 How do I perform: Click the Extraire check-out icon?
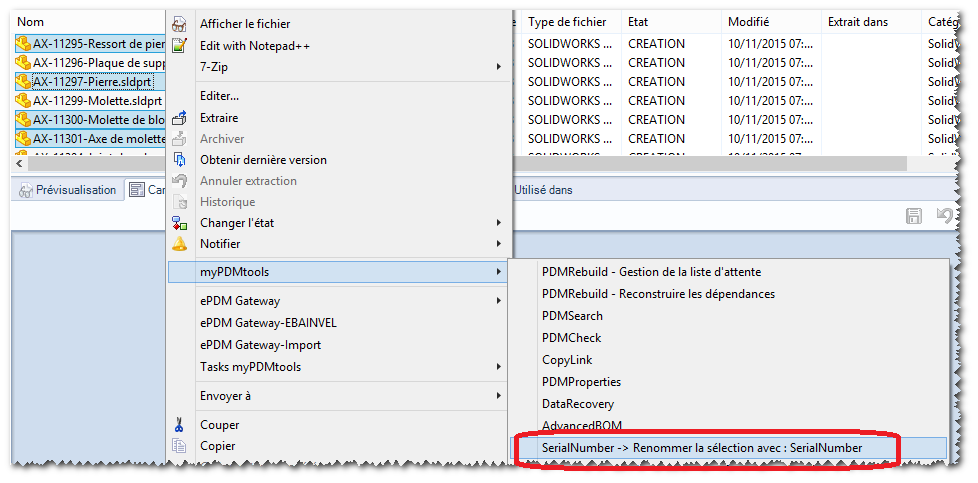coord(179,118)
